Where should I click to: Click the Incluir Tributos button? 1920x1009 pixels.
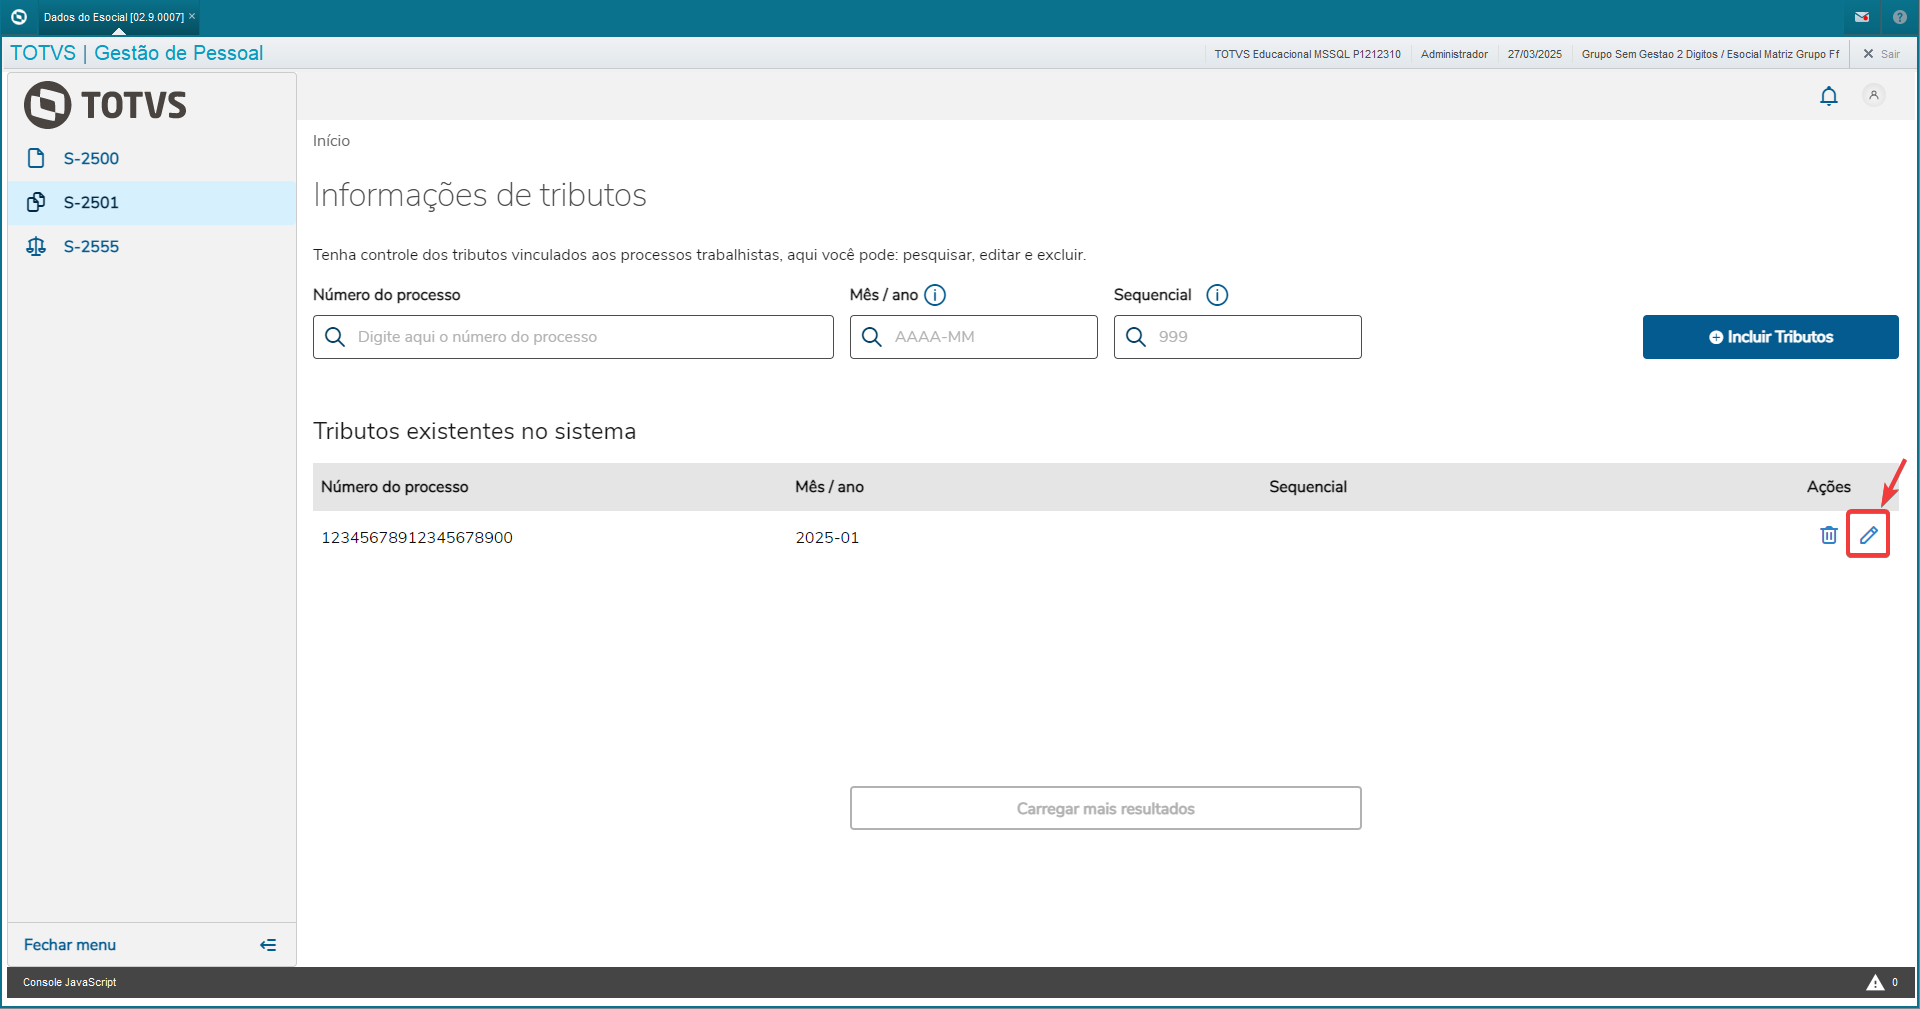point(1770,337)
